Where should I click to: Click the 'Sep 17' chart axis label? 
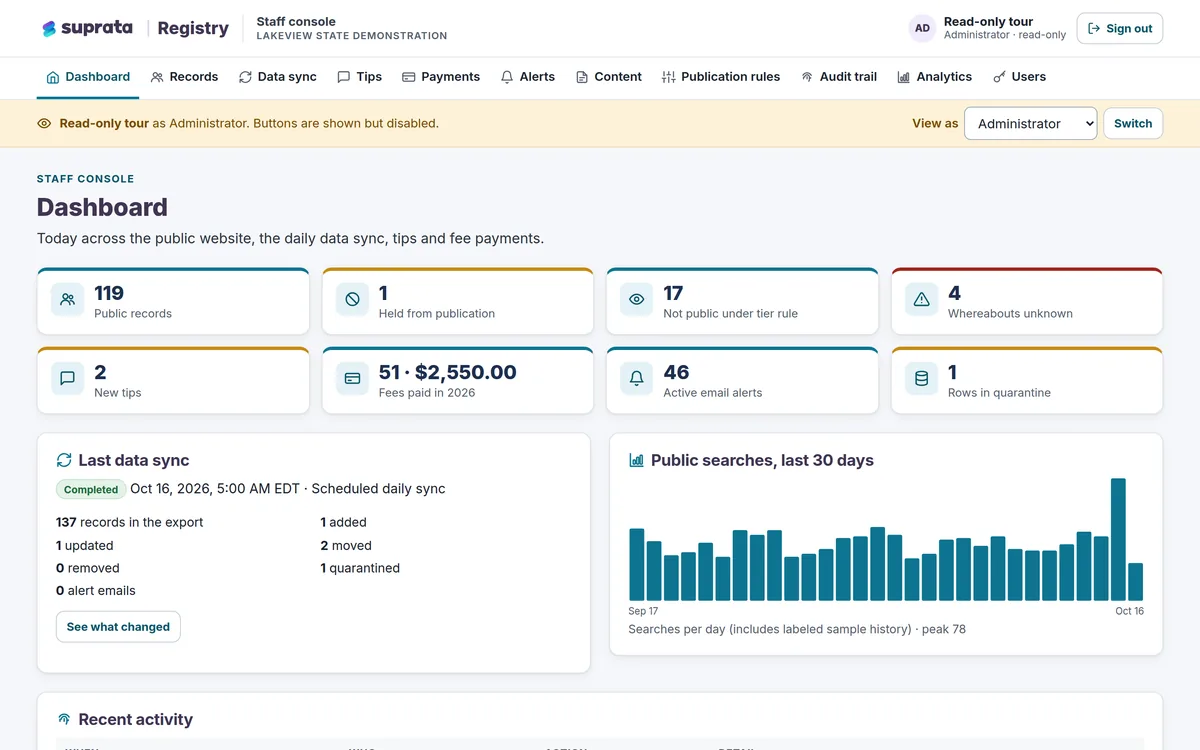tap(643, 611)
